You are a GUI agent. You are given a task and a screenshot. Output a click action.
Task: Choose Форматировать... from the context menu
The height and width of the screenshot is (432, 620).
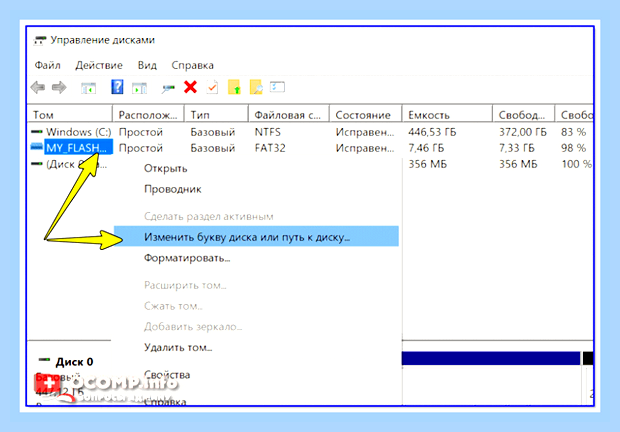pos(187,258)
